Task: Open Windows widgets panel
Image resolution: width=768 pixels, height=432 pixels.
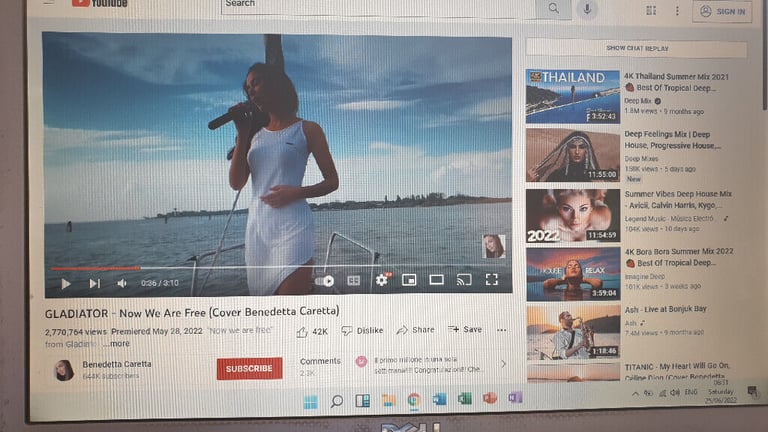Action: tap(362, 401)
